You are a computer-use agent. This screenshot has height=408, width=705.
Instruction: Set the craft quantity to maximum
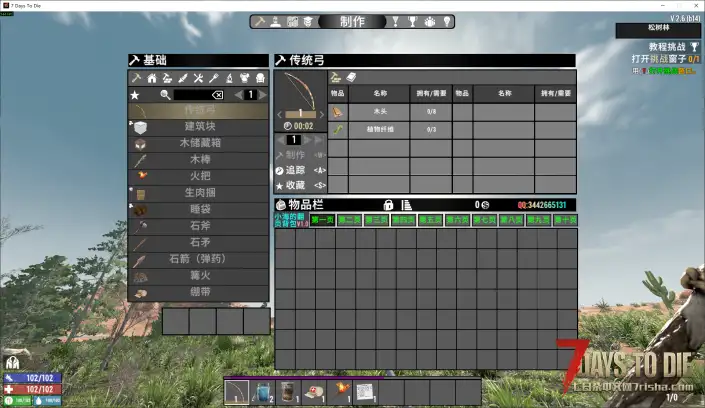click(x=319, y=140)
